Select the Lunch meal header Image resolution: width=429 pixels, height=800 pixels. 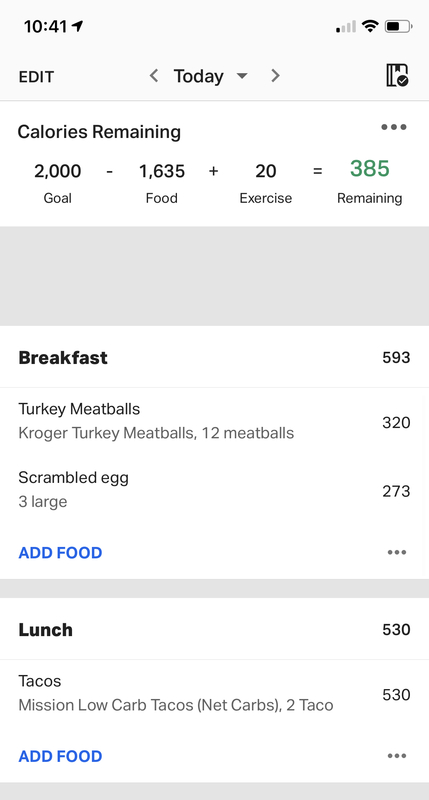[x=214, y=629]
